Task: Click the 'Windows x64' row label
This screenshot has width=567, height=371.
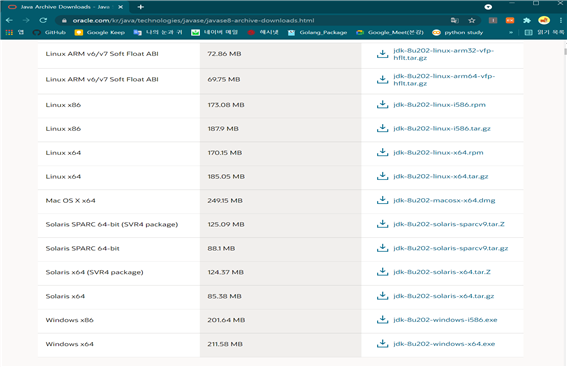Action: tap(69, 344)
